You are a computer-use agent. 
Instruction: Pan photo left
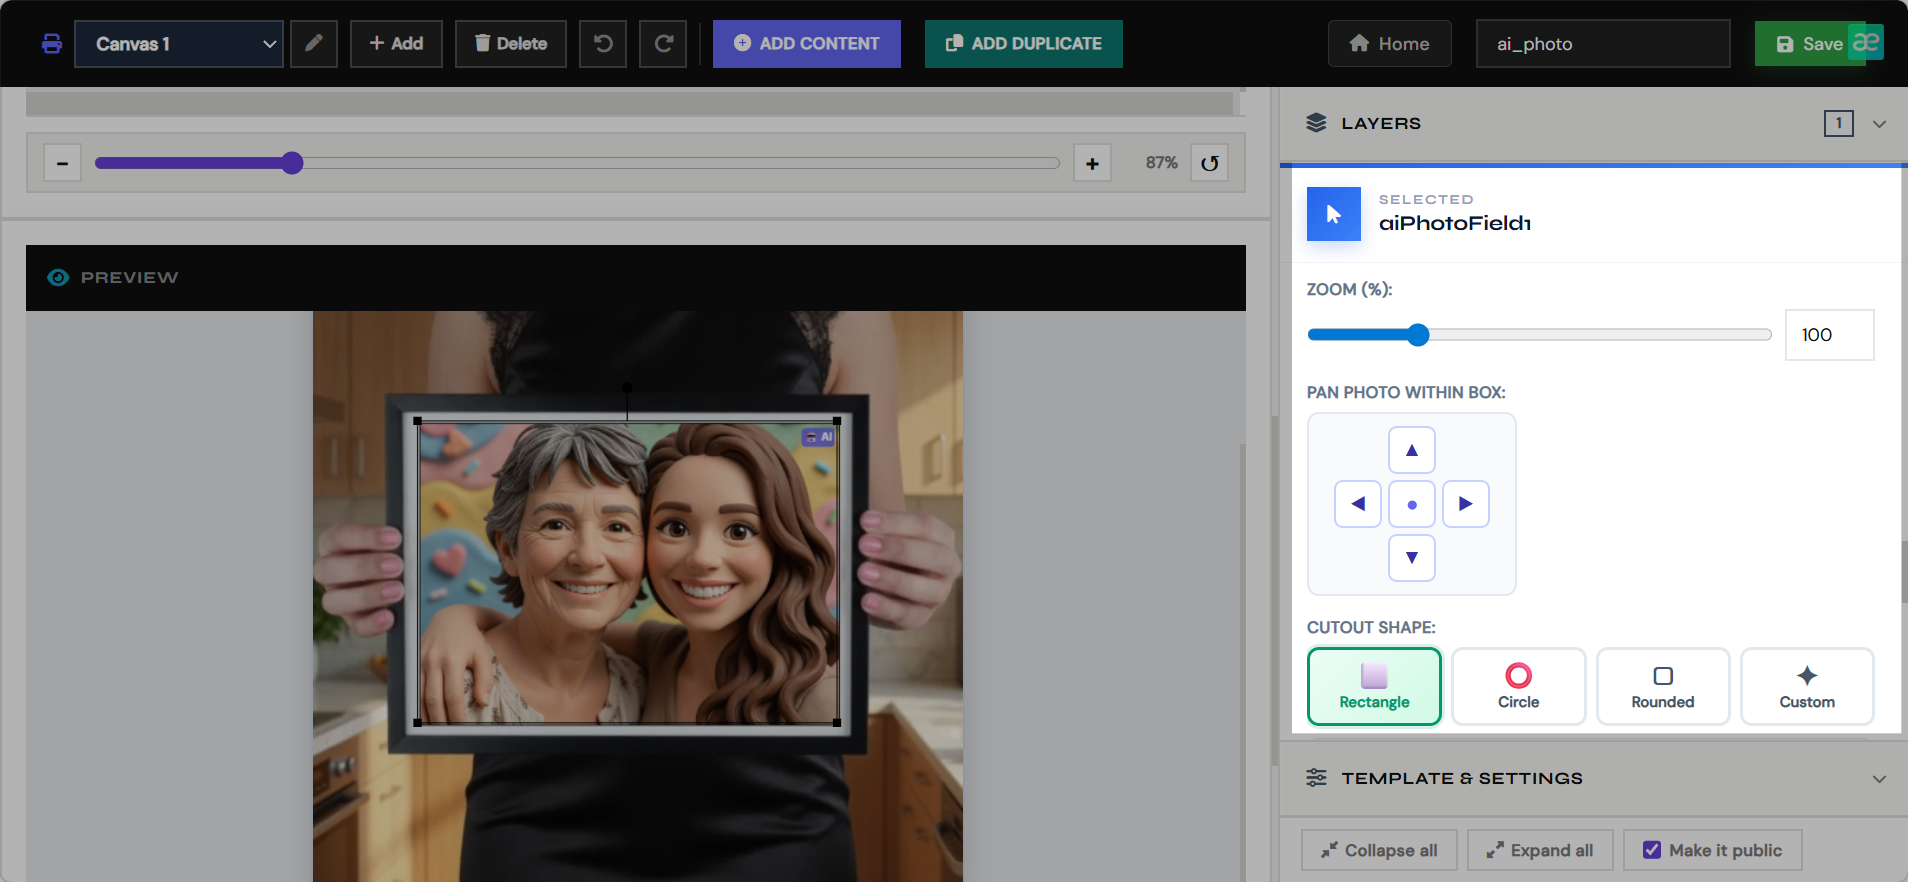1358,504
